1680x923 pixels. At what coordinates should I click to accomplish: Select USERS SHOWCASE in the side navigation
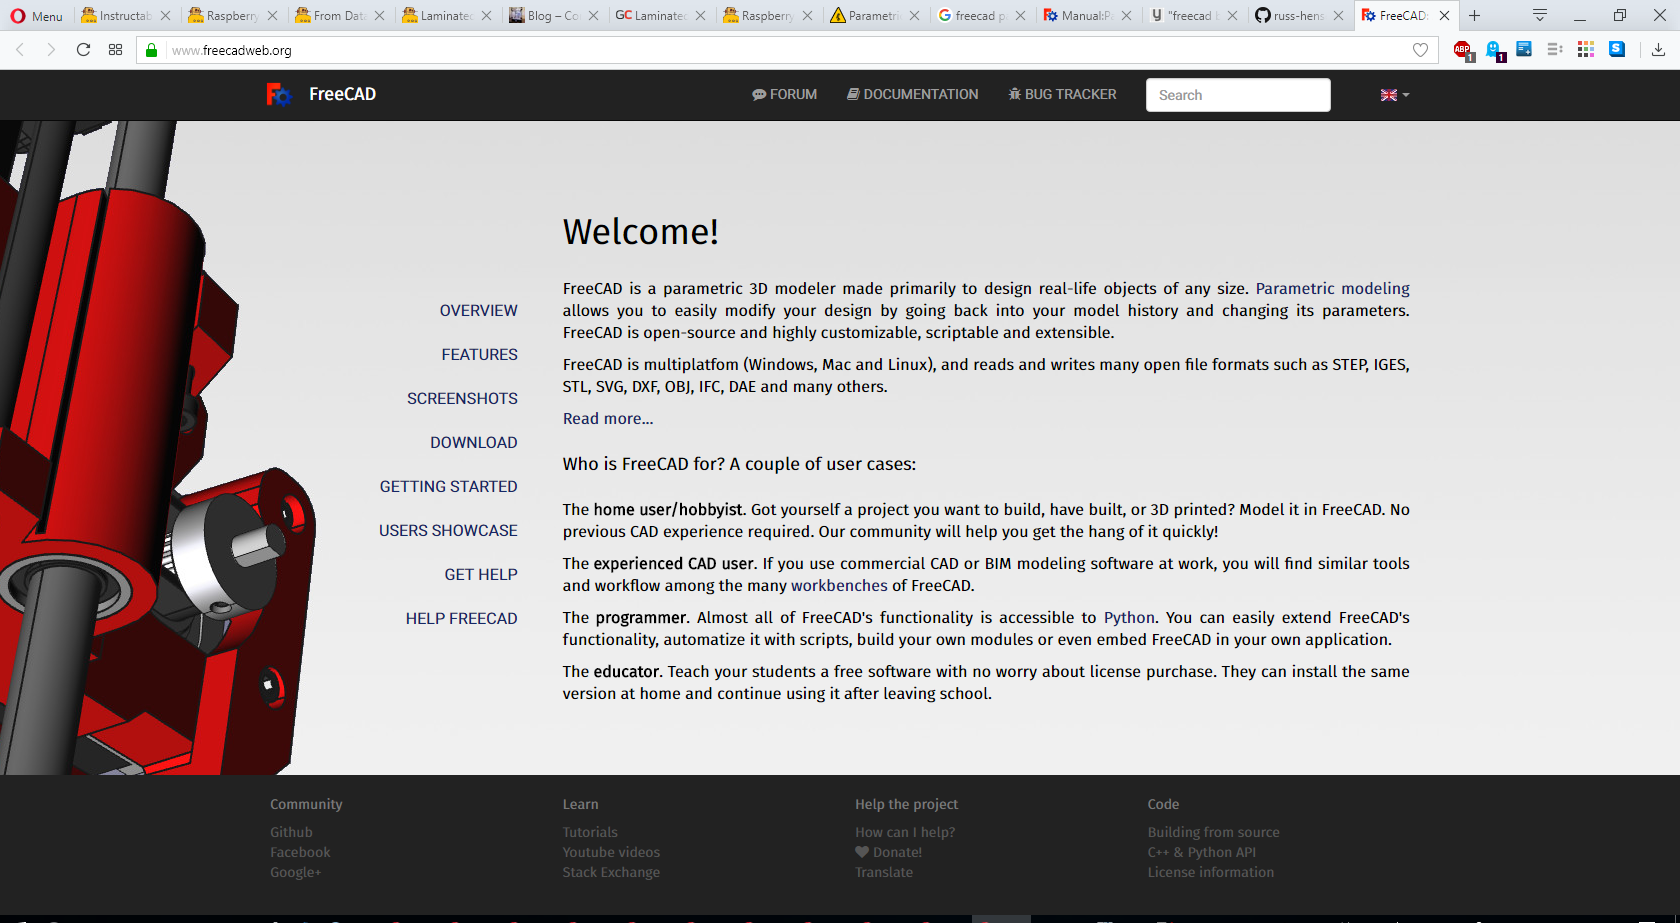click(448, 531)
